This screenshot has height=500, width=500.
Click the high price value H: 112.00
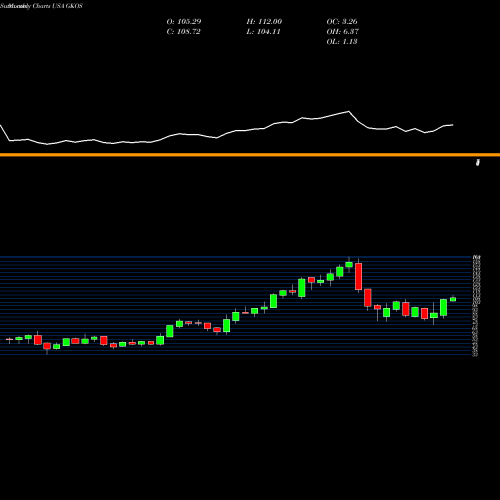pos(264,22)
